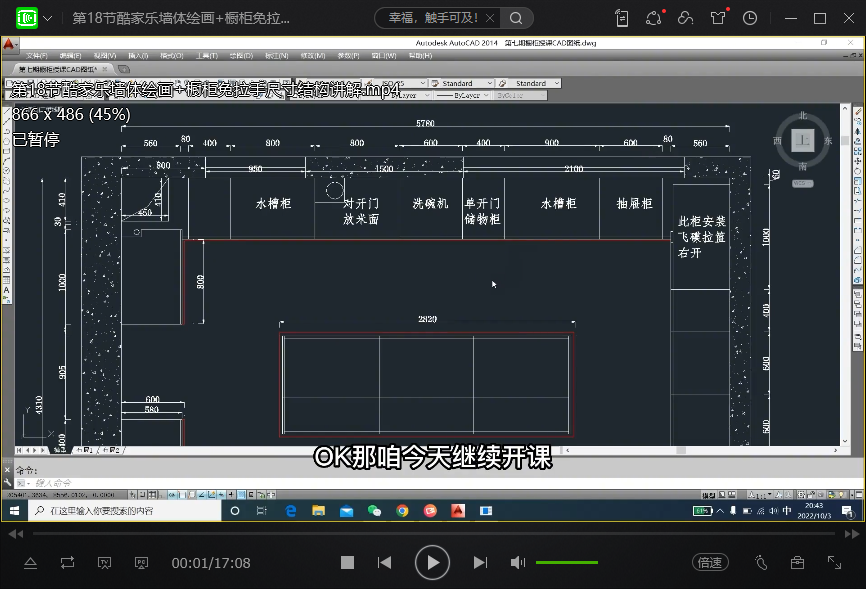866x589 pixels.
Task: Skip to the next video
Action: click(479, 563)
